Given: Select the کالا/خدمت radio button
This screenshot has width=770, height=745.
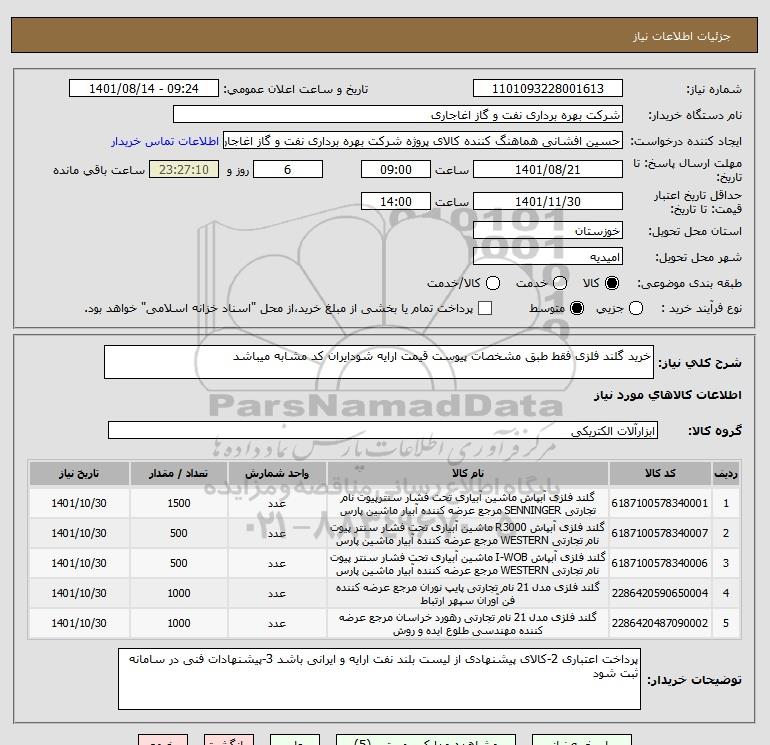Looking at the screenshot, I should (x=493, y=283).
